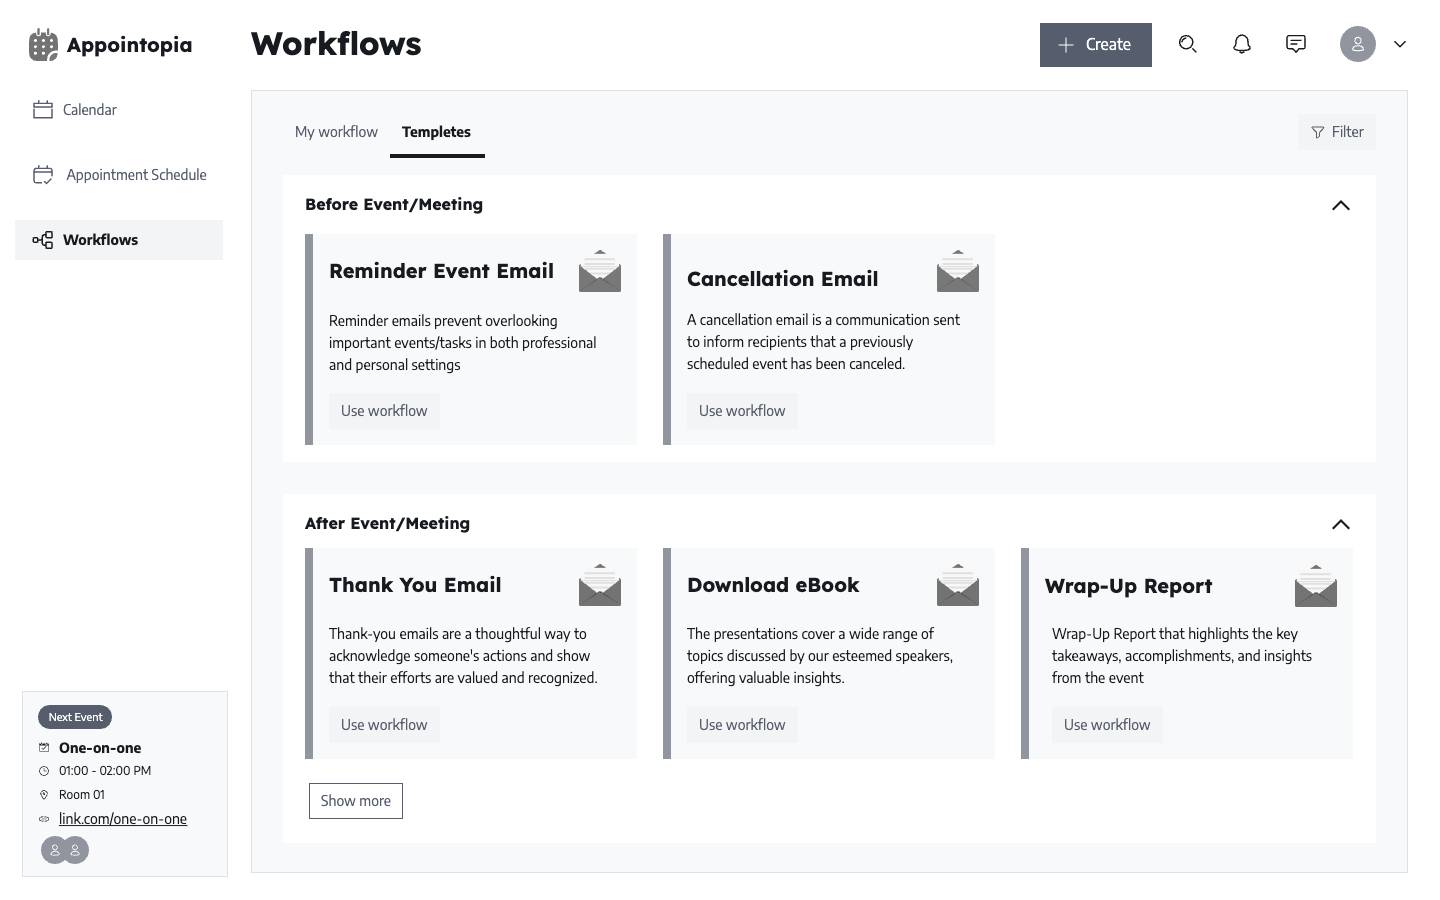Open the messages chat icon
This screenshot has width=1440, height=900.
(1295, 44)
